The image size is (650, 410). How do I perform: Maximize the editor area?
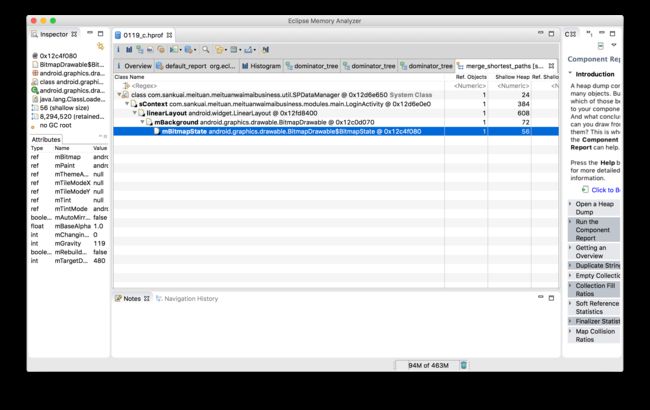coord(551,34)
